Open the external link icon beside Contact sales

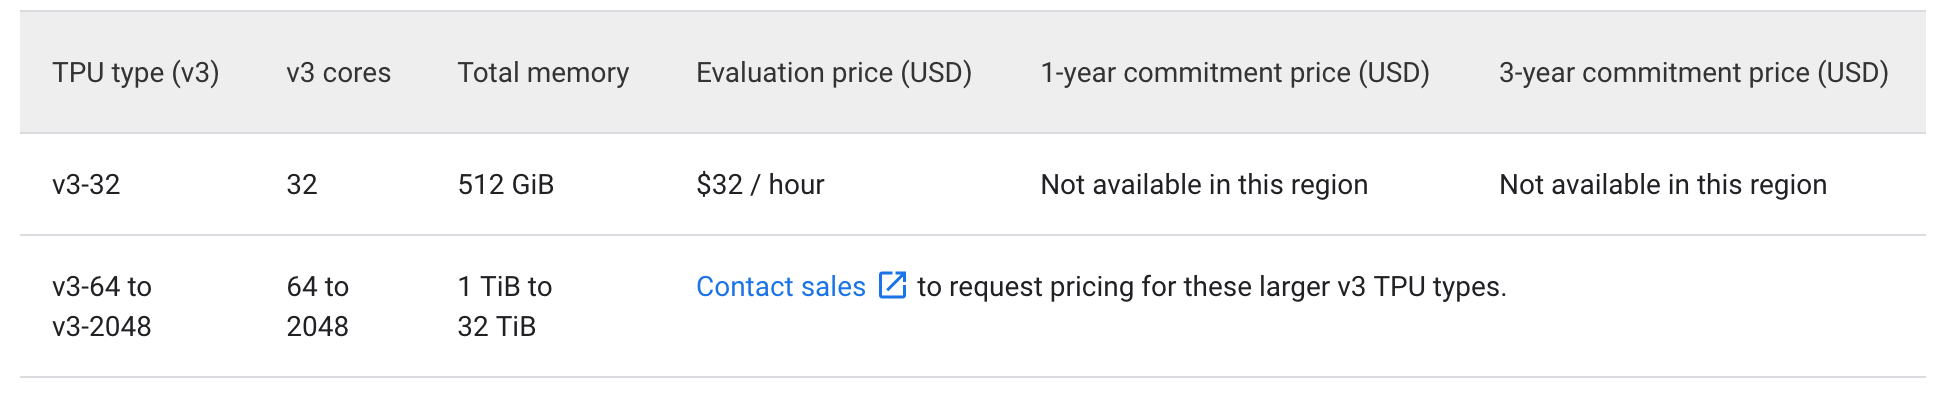892,286
